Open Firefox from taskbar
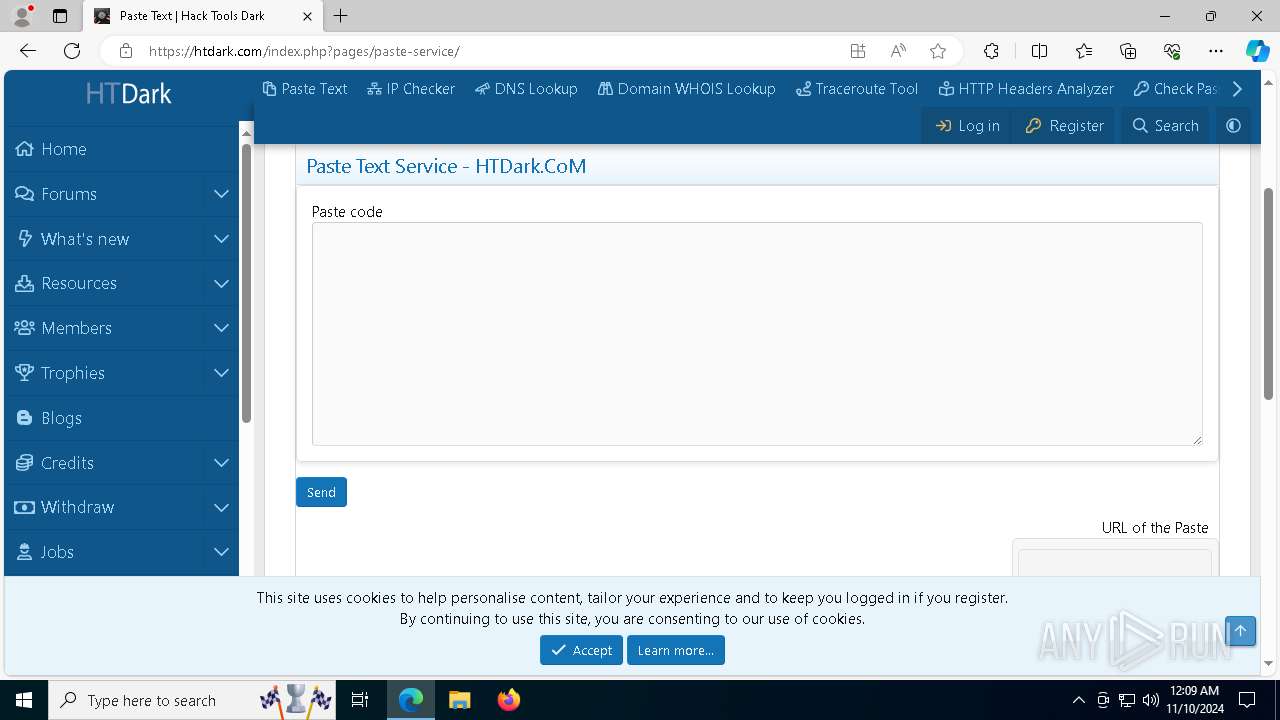Image resolution: width=1280 pixels, height=720 pixels. [x=508, y=700]
